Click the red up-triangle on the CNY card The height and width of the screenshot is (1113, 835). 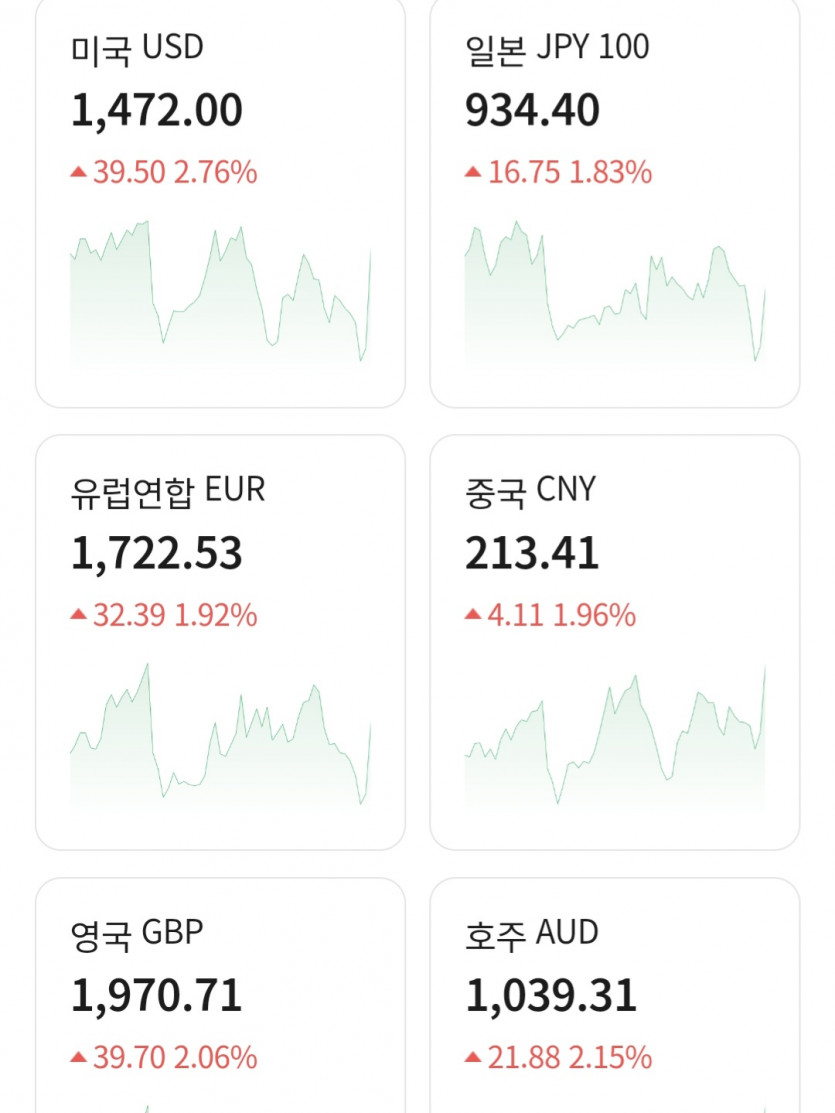click(473, 615)
